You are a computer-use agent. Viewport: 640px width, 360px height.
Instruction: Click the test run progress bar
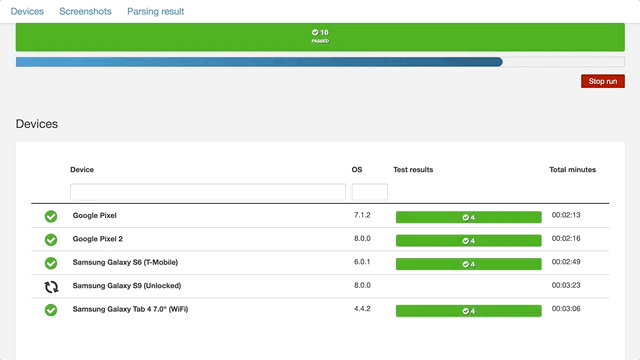click(x=320, y=62)
